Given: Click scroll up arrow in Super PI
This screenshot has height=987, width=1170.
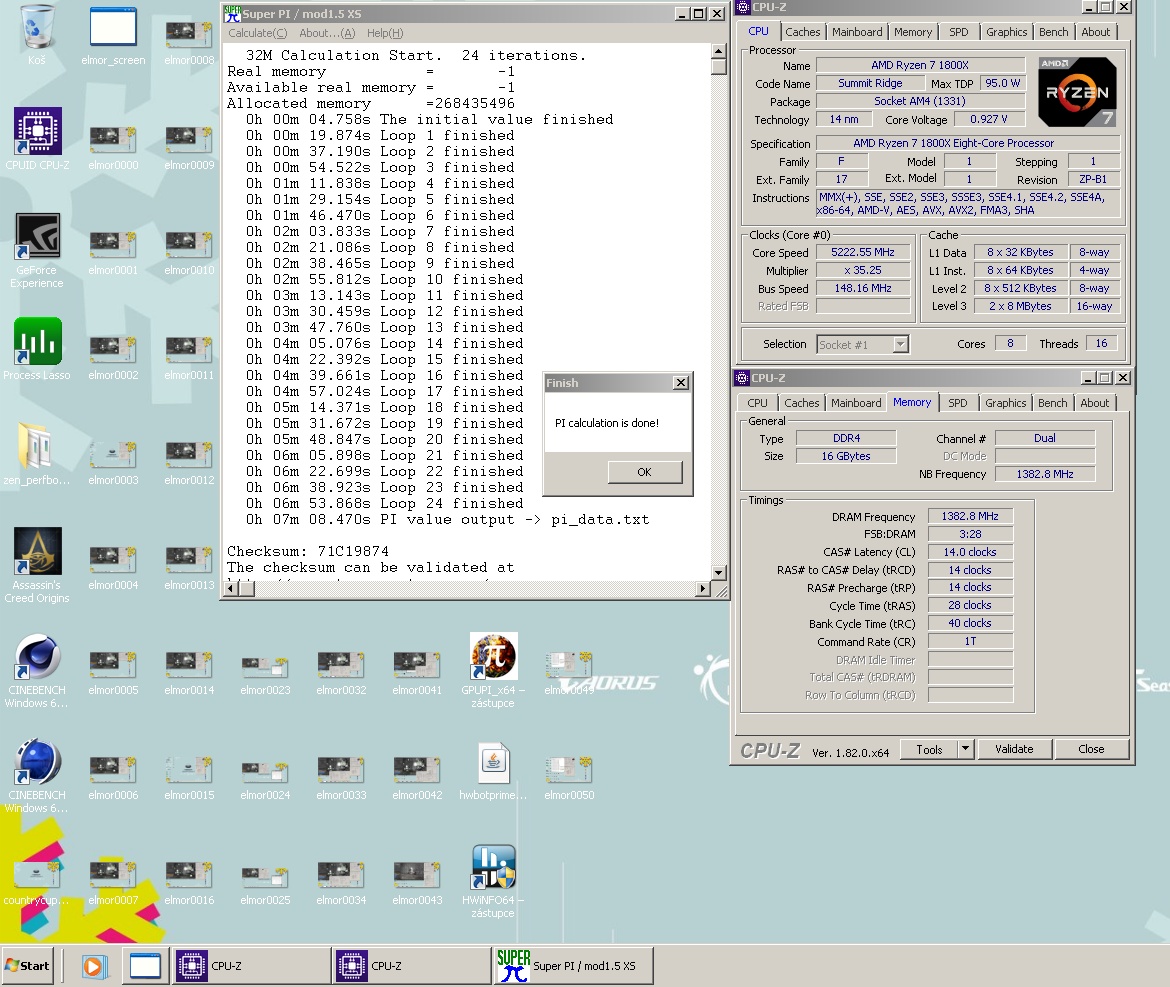Looking at the screenshot, I should click(719, 51).
